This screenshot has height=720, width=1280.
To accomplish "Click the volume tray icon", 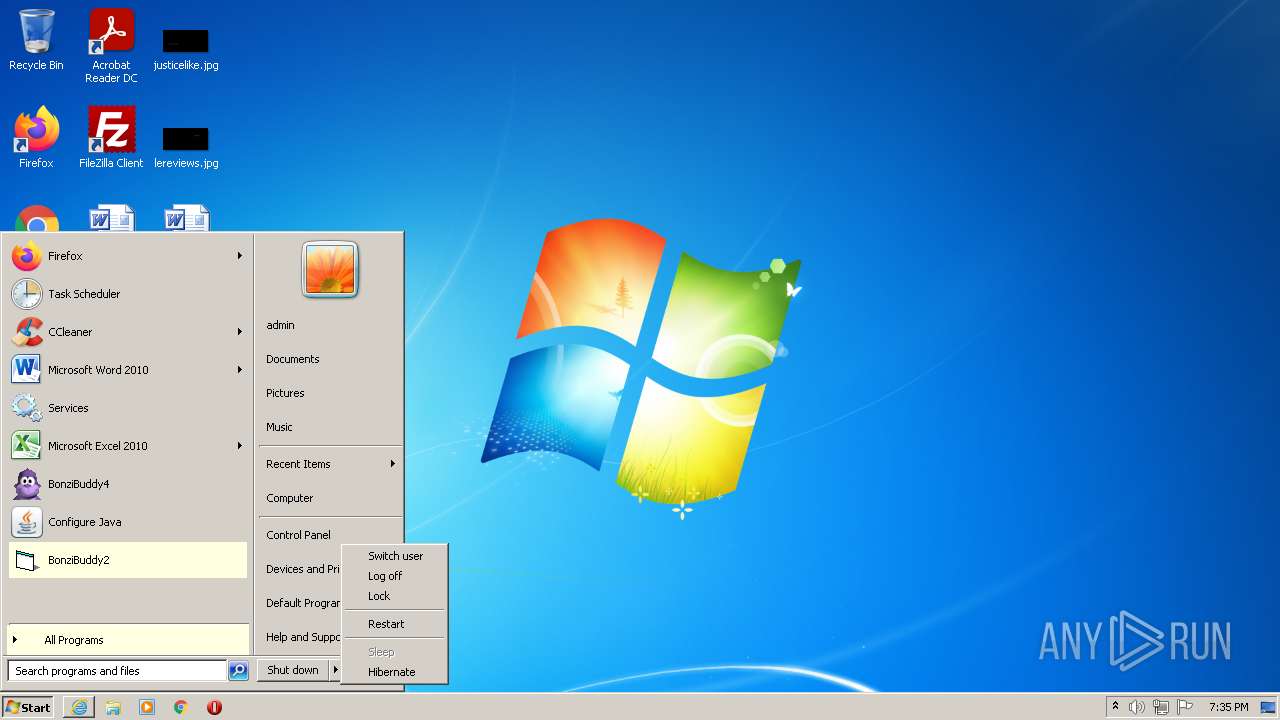I will pyautogui.click(x=1137, y=707).
